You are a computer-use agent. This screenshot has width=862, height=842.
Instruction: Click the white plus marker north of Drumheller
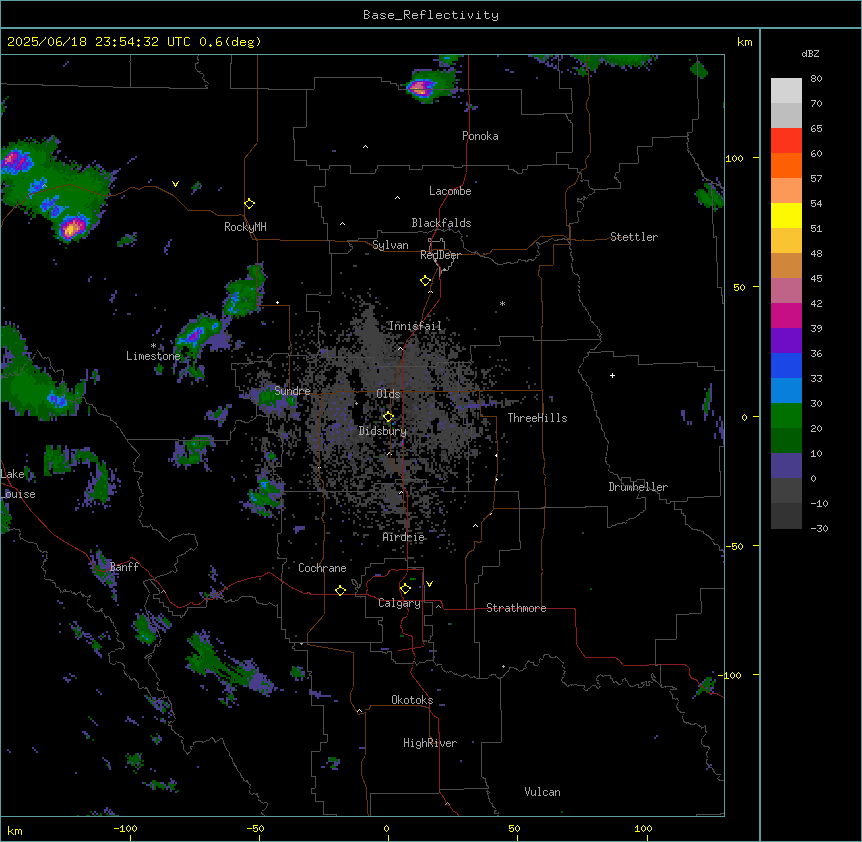612,375
